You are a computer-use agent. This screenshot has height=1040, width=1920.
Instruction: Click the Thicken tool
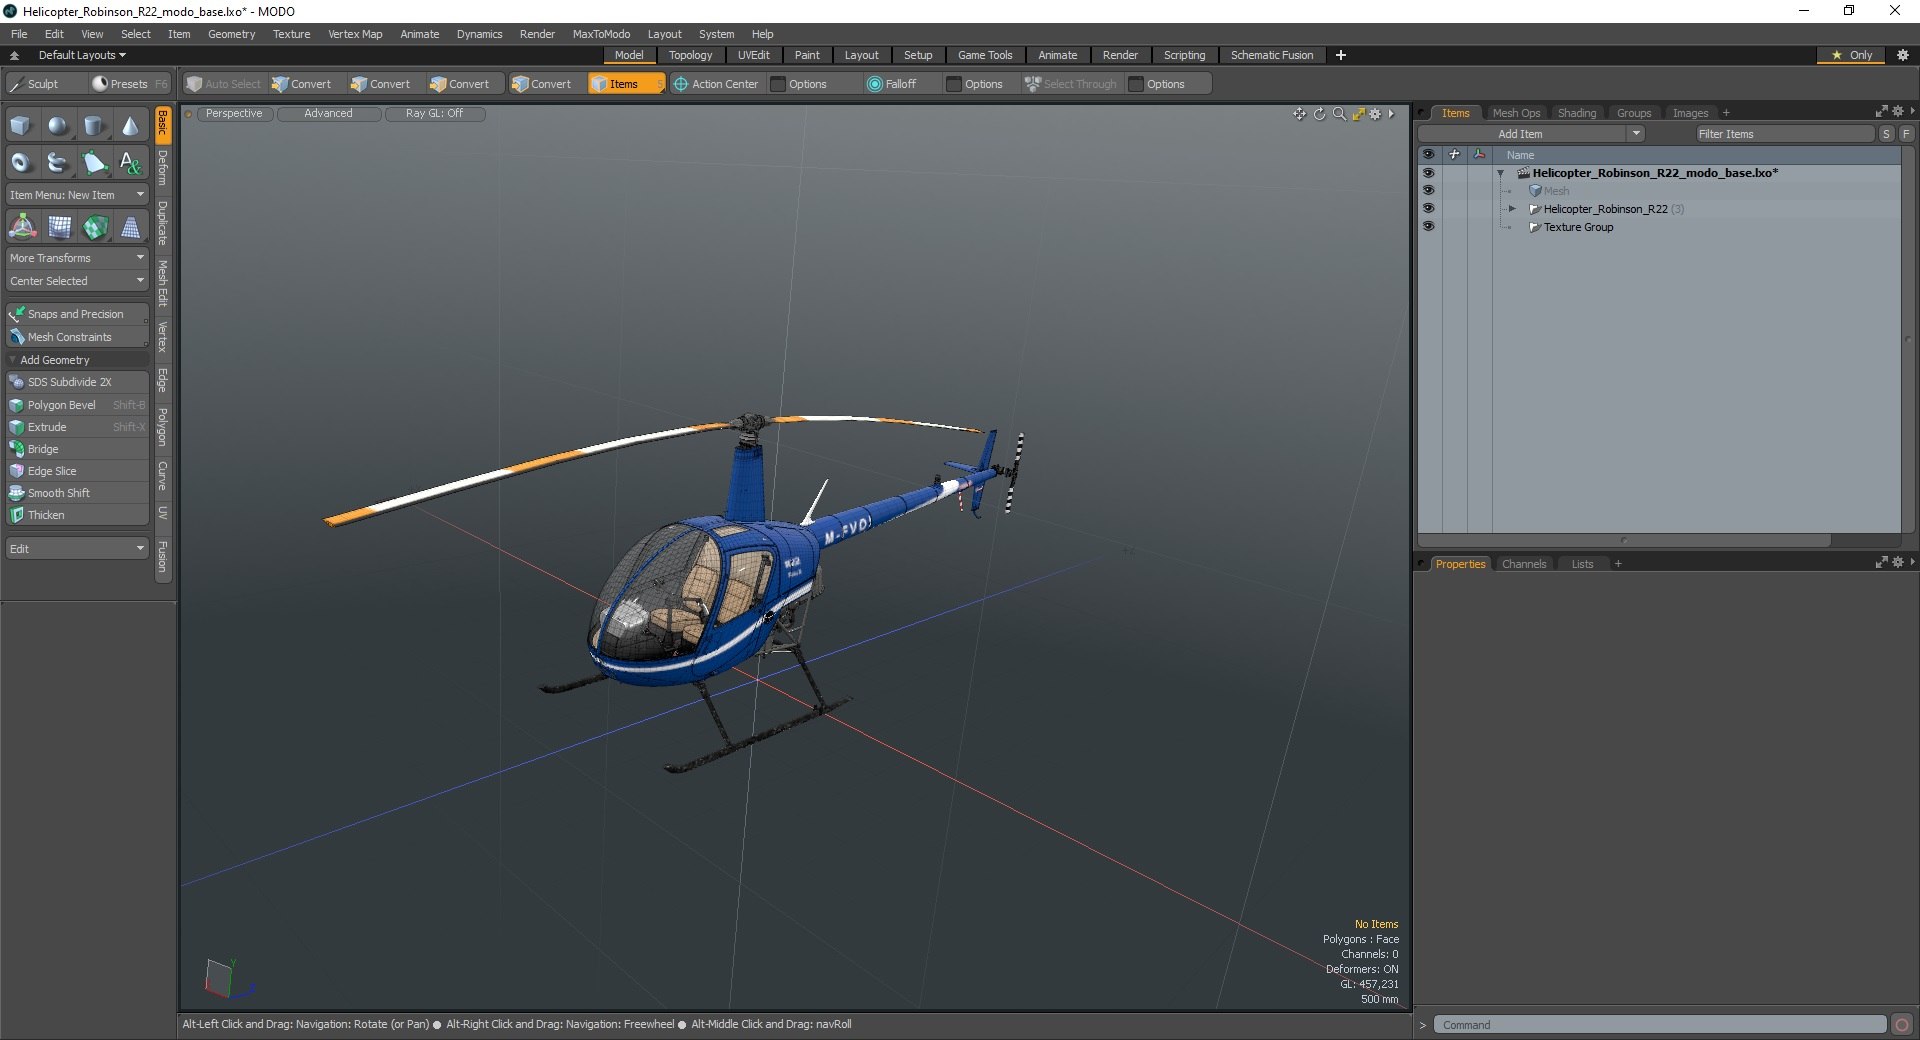point(77,515)
